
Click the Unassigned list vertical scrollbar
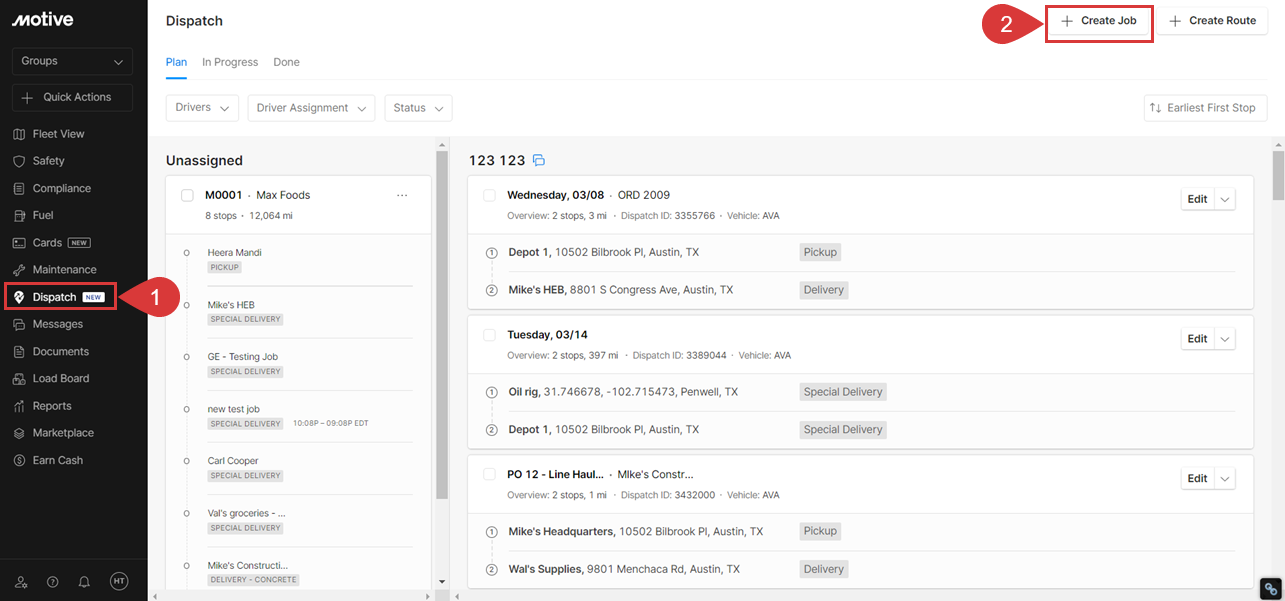coord(441,330)
